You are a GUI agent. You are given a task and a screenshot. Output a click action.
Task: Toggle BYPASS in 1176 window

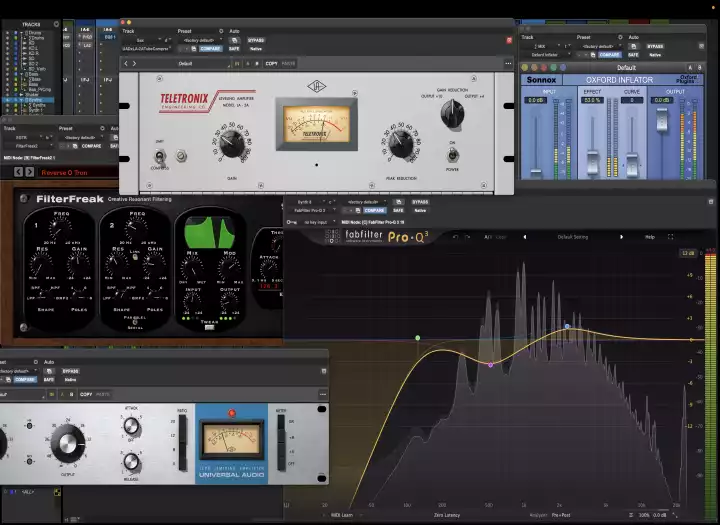[70, 371]
